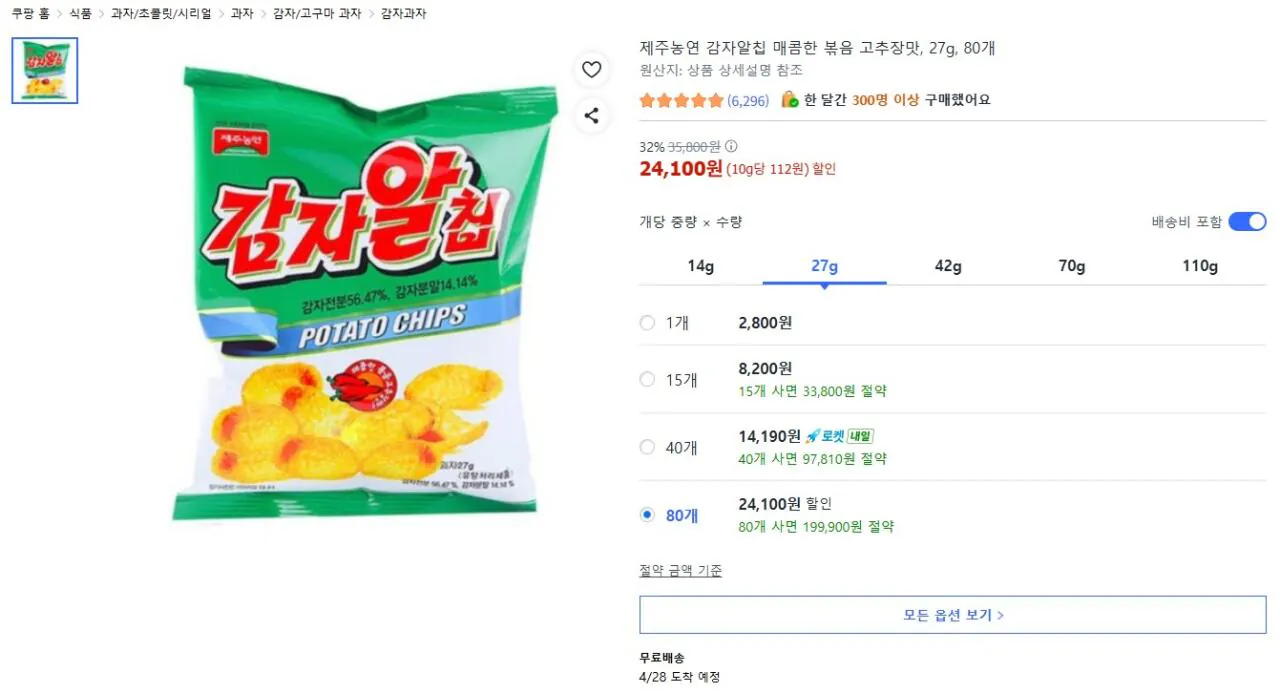Click the 절약 금액 기준 link
This screenshot has width=1280, height=693.
pyautogui.click(x=681, y=569)
